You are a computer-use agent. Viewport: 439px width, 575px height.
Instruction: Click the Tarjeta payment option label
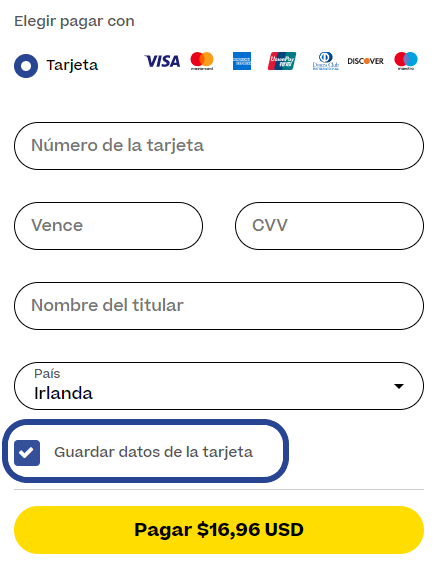[72, 65]
